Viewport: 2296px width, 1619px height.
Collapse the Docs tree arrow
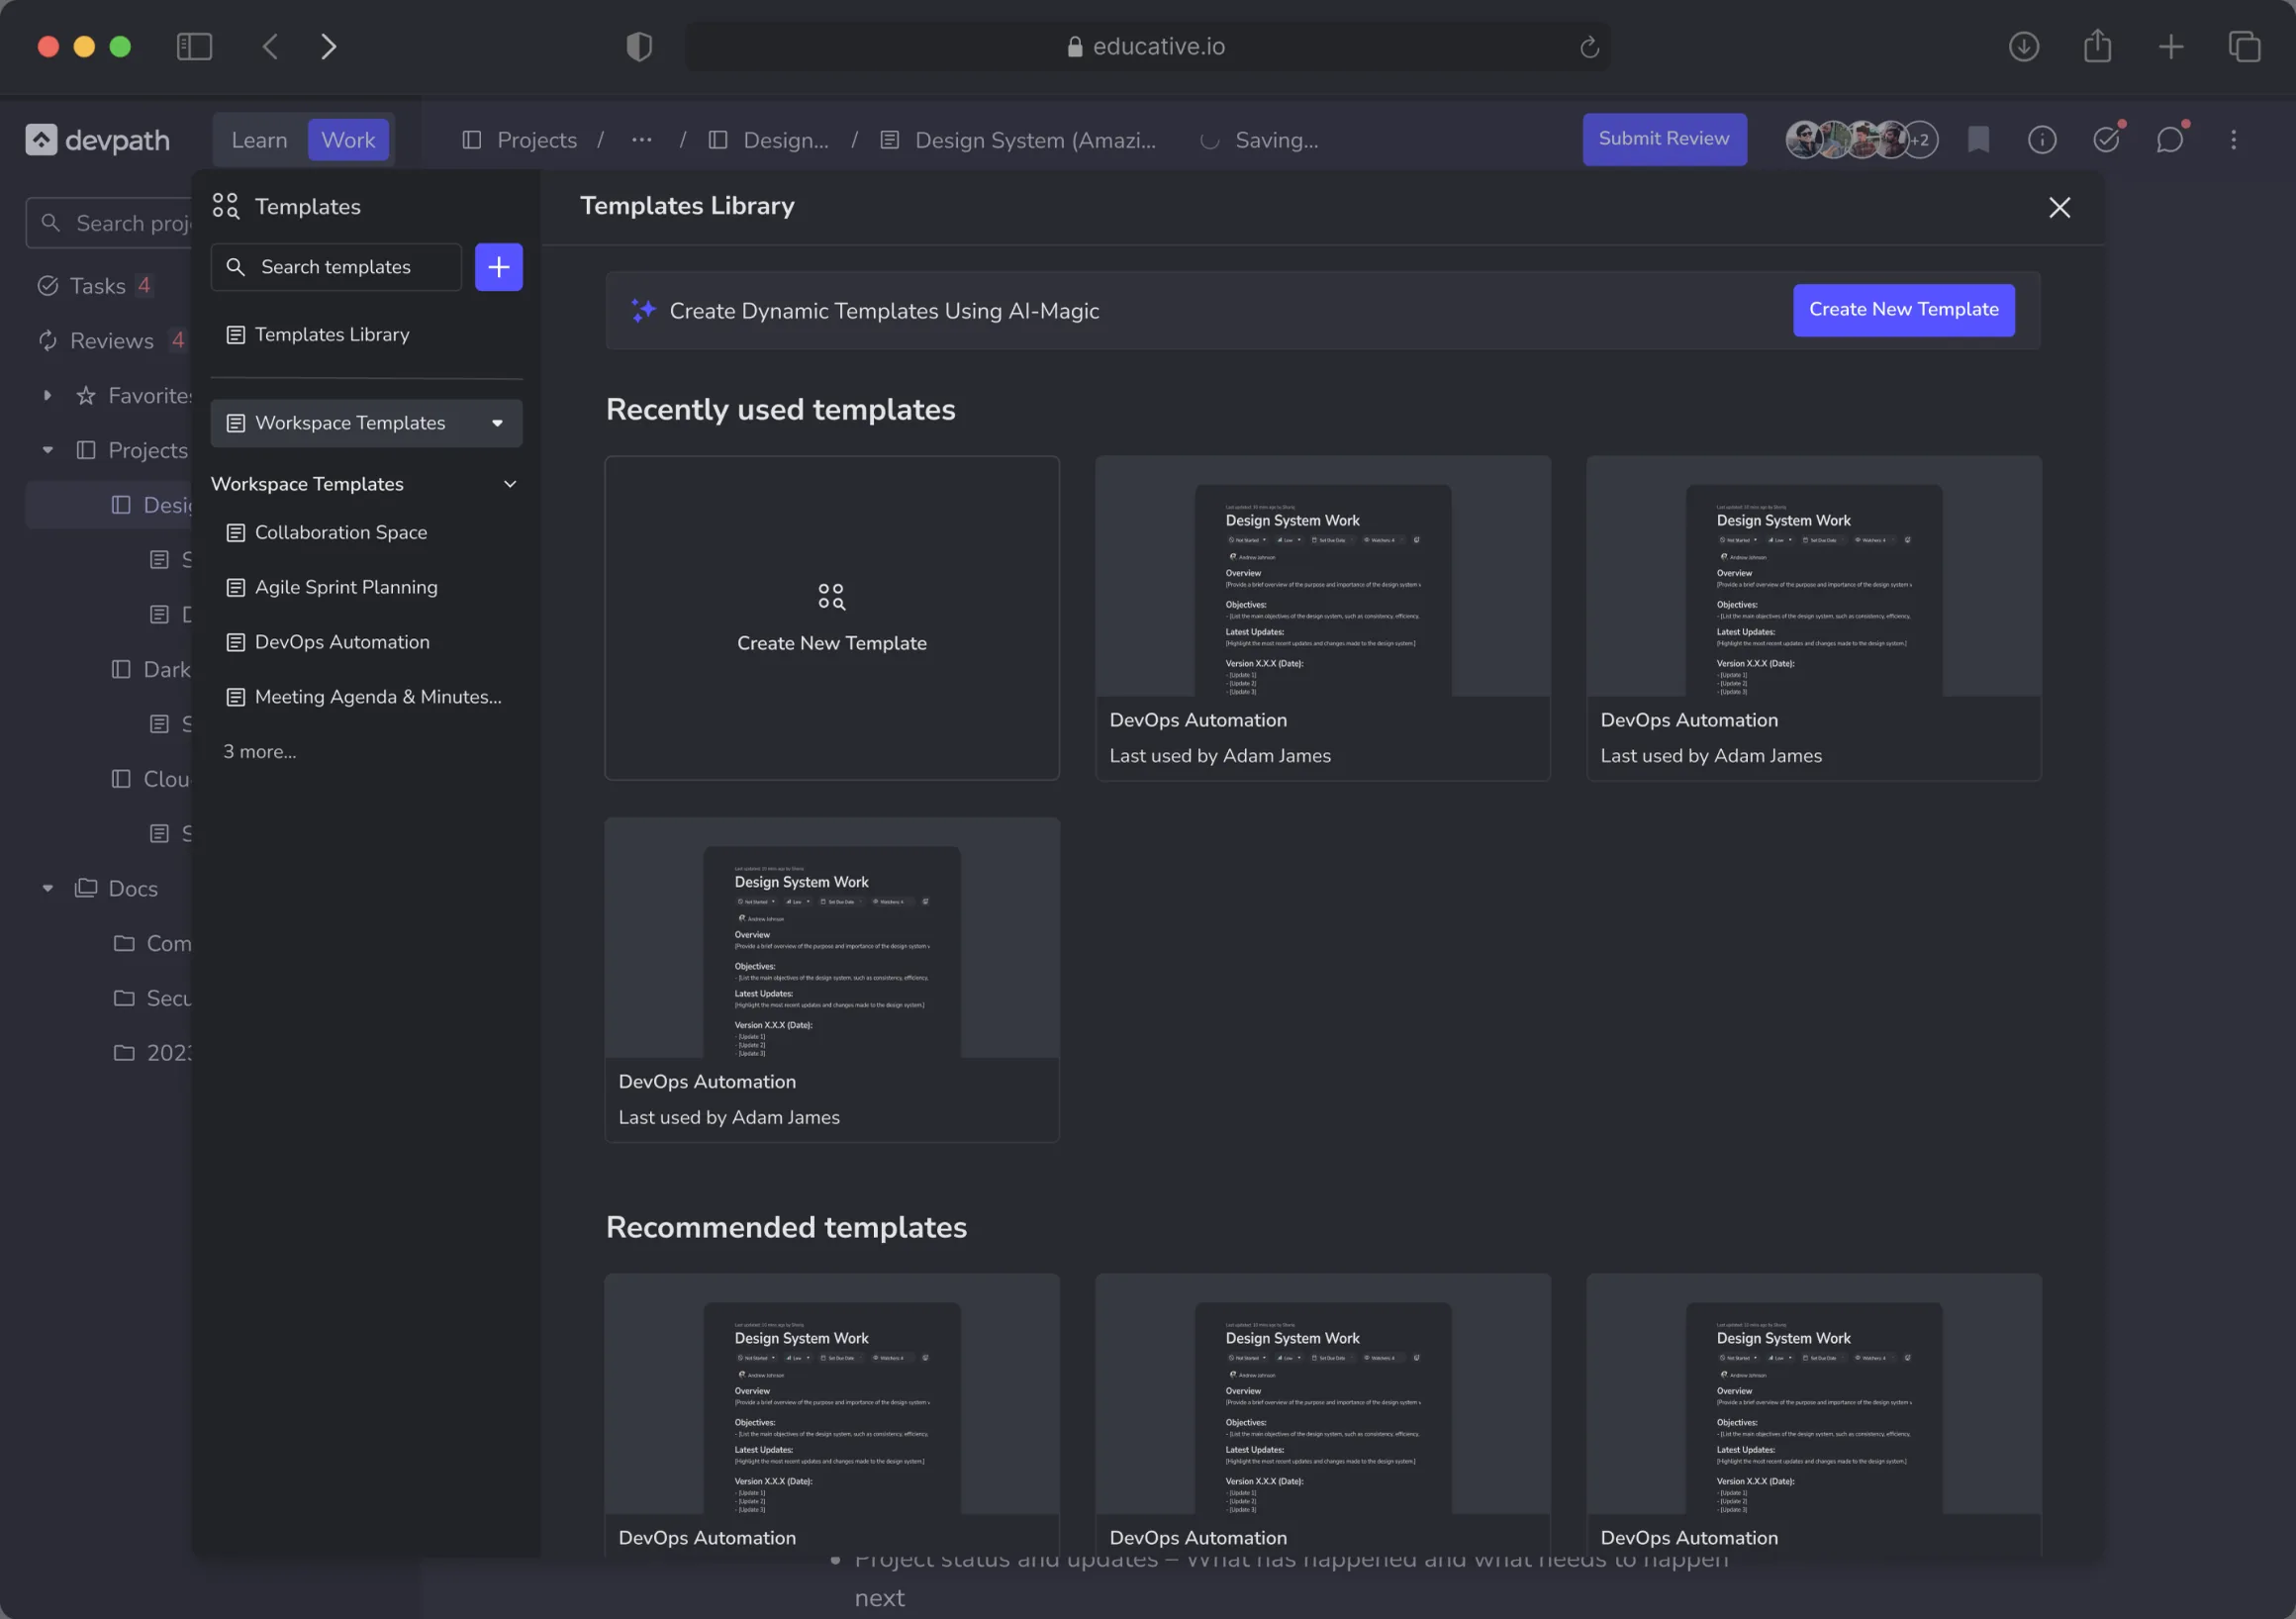[47, 888]
